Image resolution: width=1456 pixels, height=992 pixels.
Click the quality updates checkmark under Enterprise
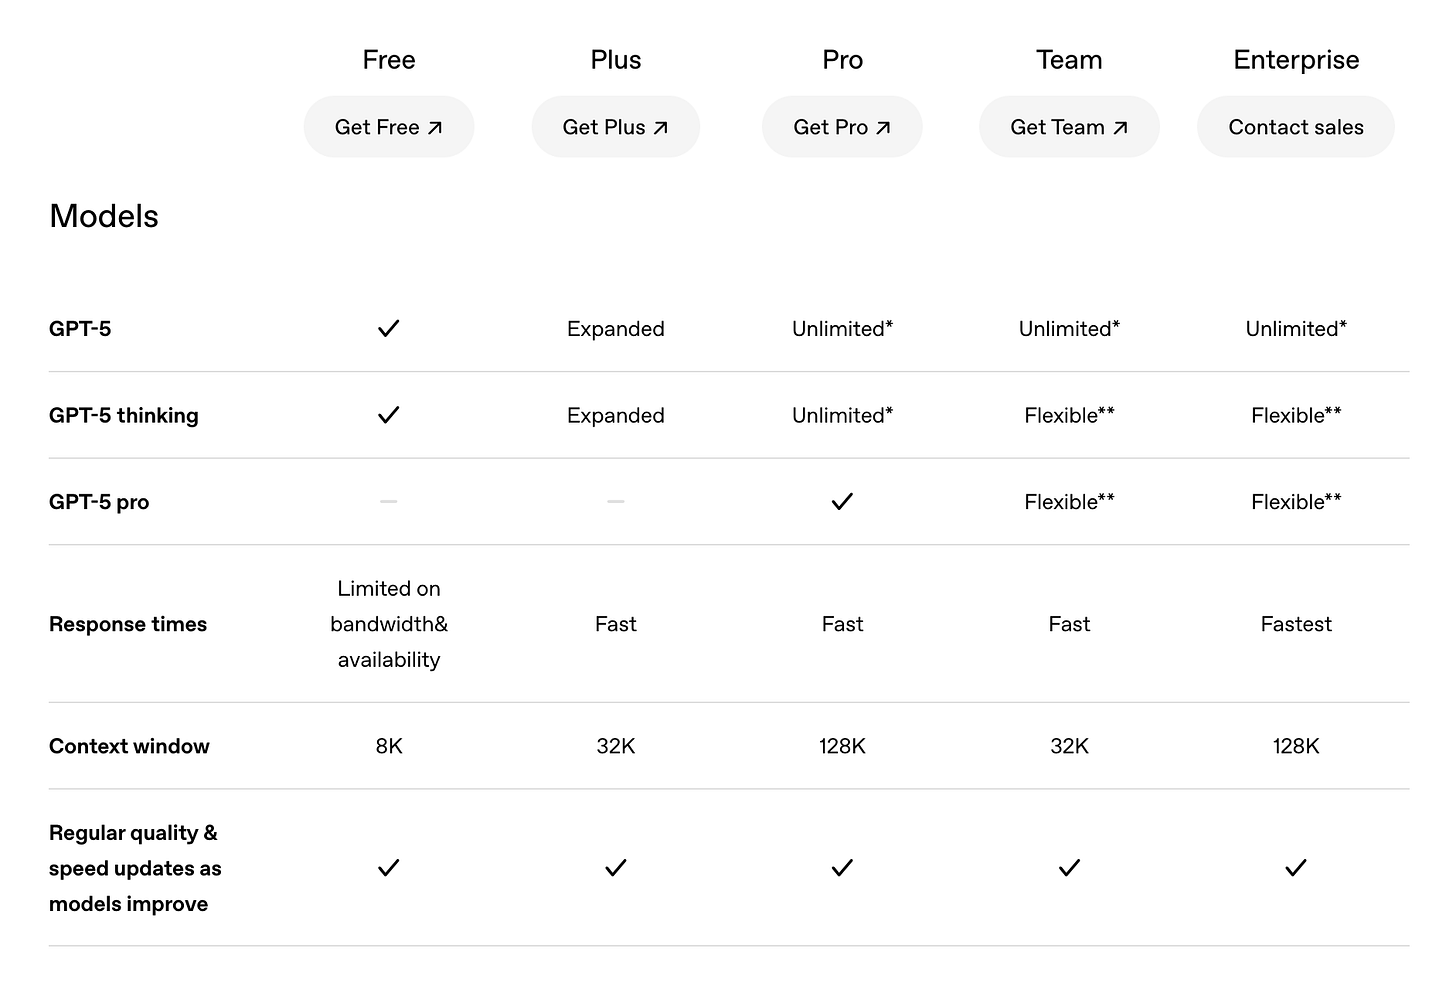1296,868
